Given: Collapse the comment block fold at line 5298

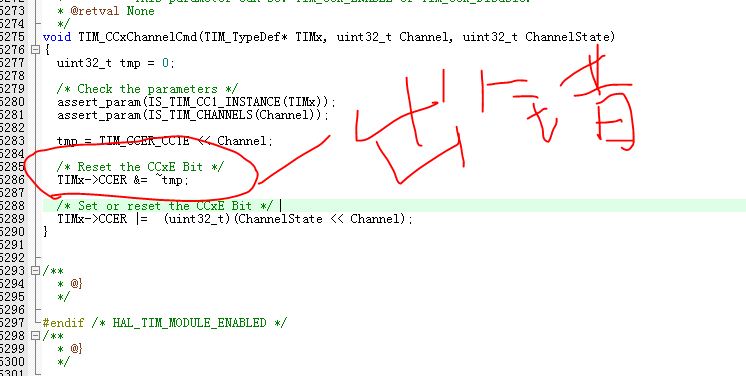Looking at the screenshot, I should [35, 336].
